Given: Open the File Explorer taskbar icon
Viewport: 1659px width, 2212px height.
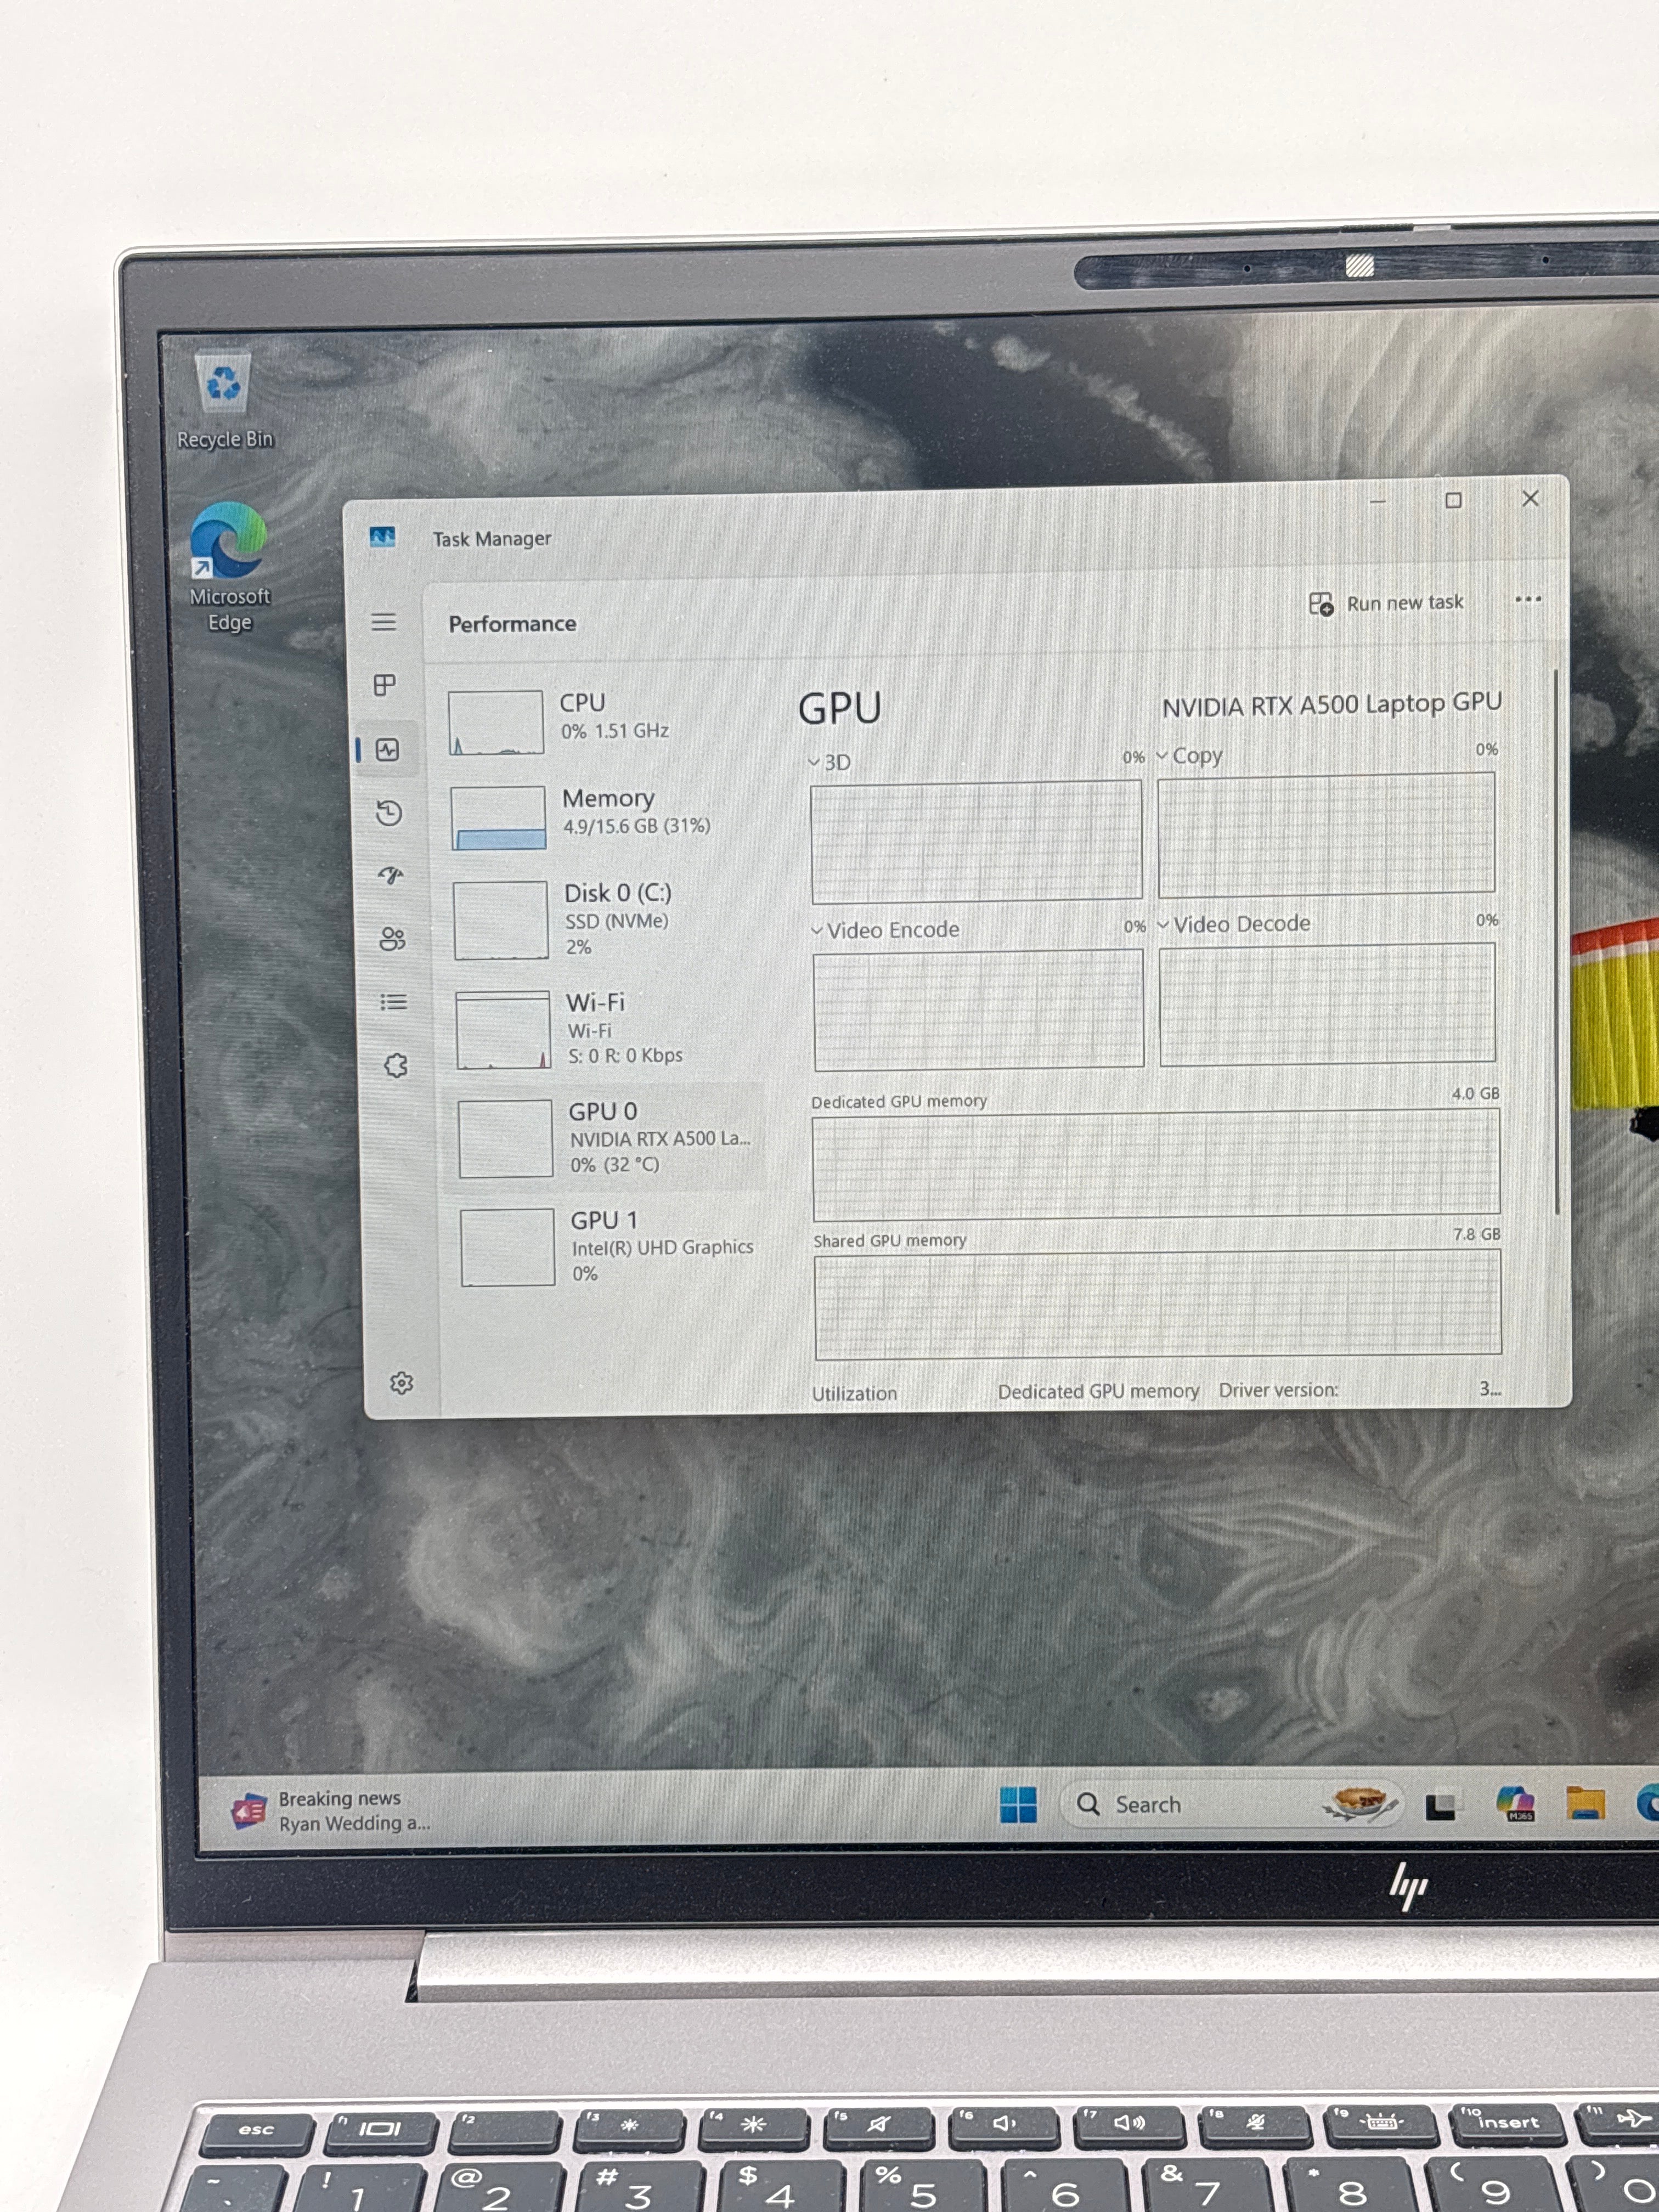Looking at the screenshot, I should point(1585,1803).
